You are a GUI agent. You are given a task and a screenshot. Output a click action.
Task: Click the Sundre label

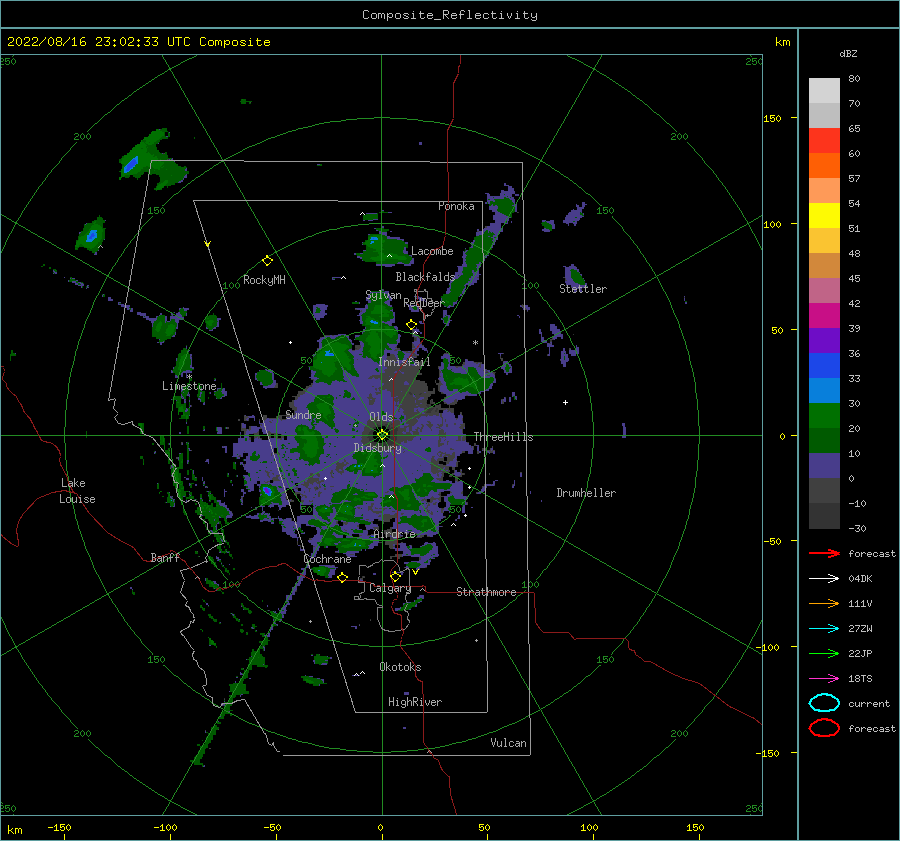[303, 414]
